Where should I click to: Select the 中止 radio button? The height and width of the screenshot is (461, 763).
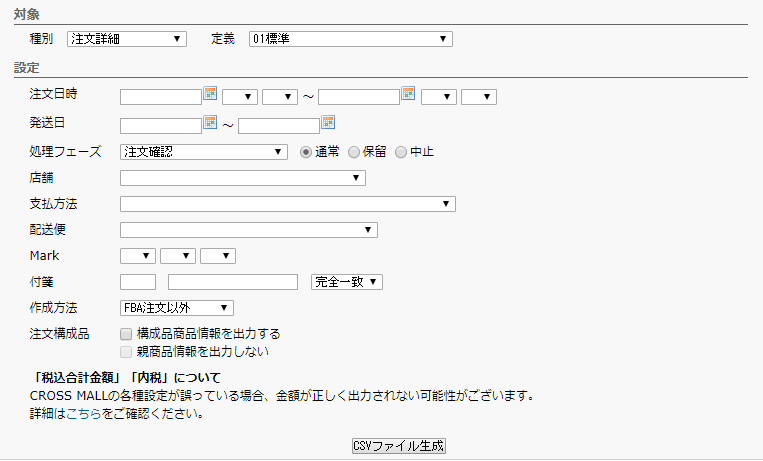click(400, 152)
